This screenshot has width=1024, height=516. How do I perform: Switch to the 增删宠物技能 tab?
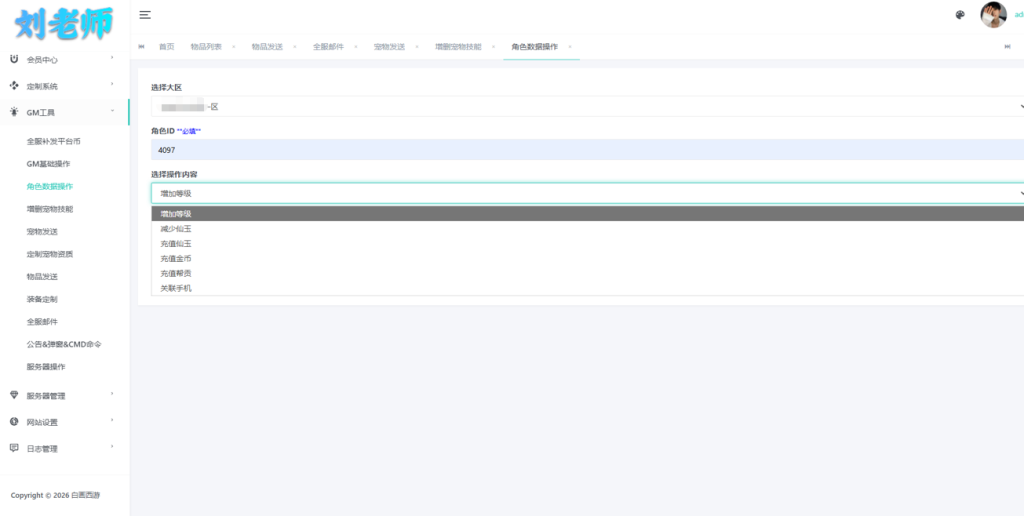[x=458, y=47]
